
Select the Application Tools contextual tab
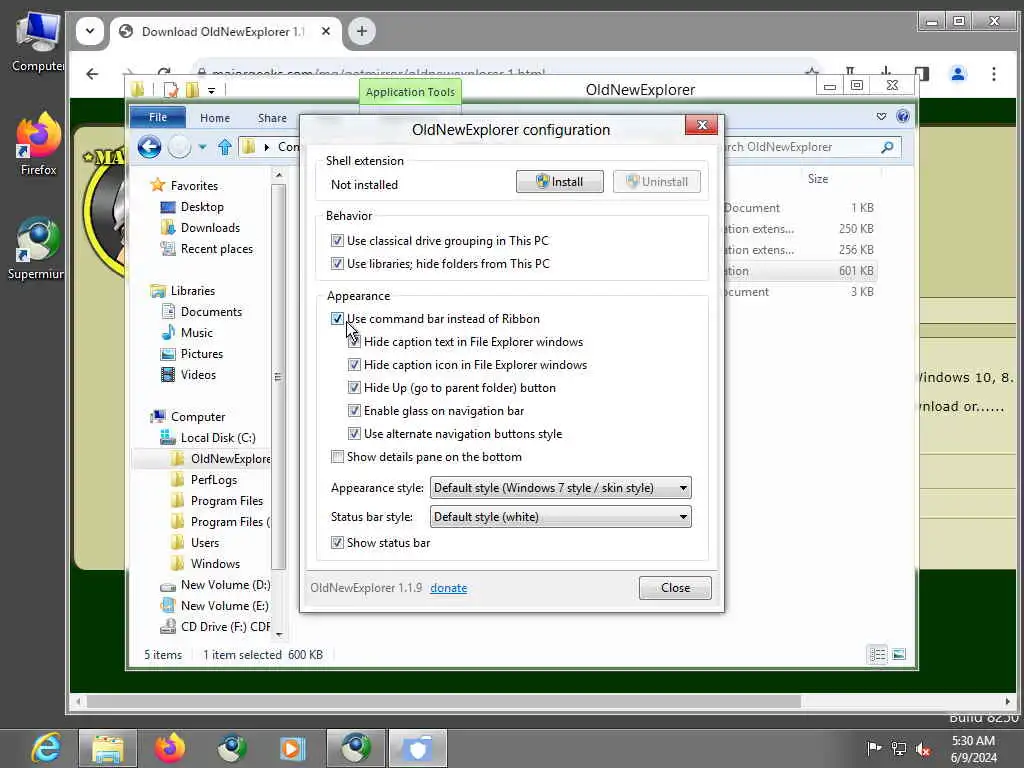point(410,92)
